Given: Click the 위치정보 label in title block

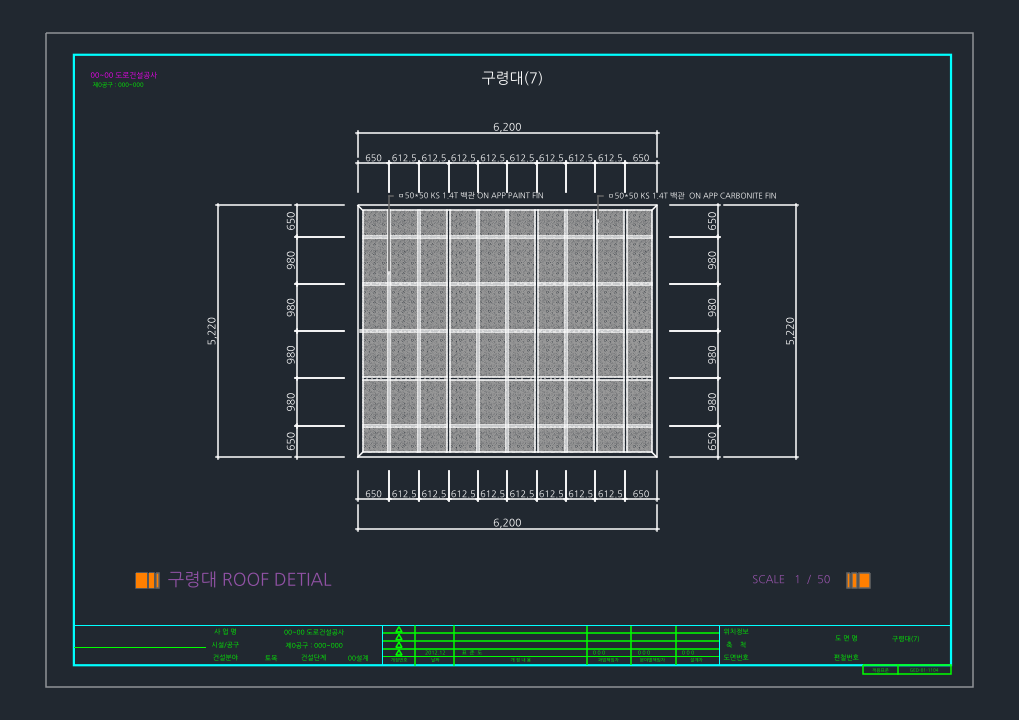Looking at the screenshot, I should [736, 632].
